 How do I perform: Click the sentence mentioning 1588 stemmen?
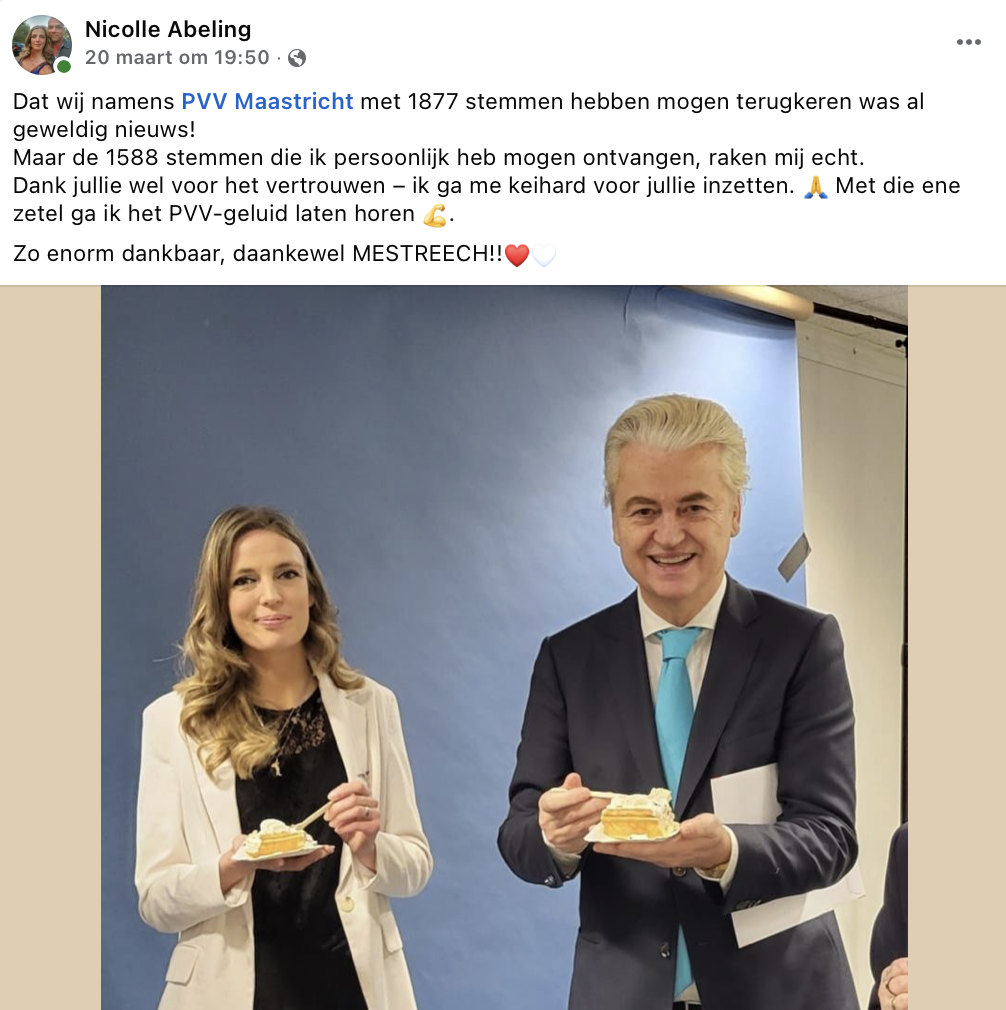pos(439,157)
